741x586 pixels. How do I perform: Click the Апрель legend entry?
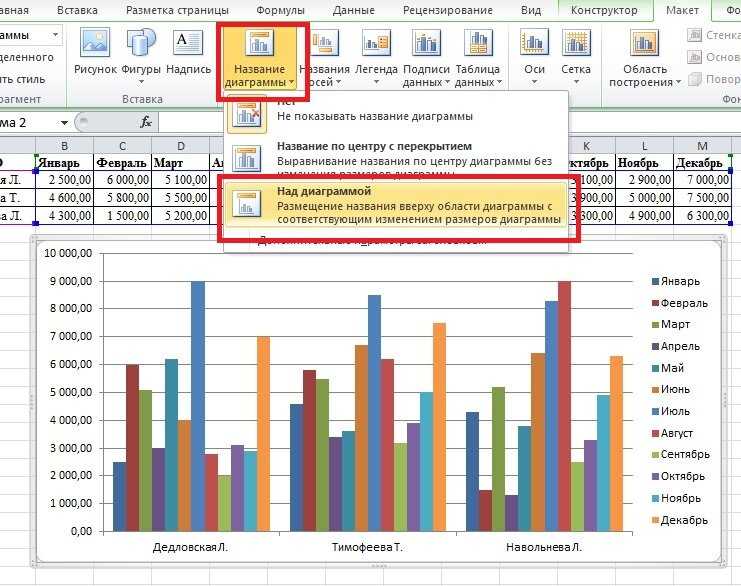[x=676, y=346]
